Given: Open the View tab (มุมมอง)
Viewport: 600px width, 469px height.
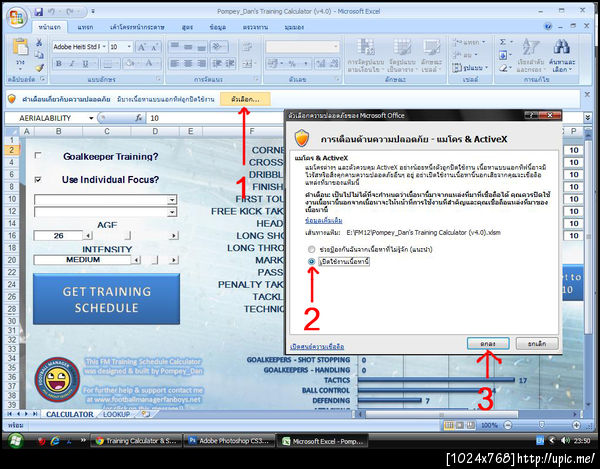Looking at the screenshot, I should [x=294, y=27].
